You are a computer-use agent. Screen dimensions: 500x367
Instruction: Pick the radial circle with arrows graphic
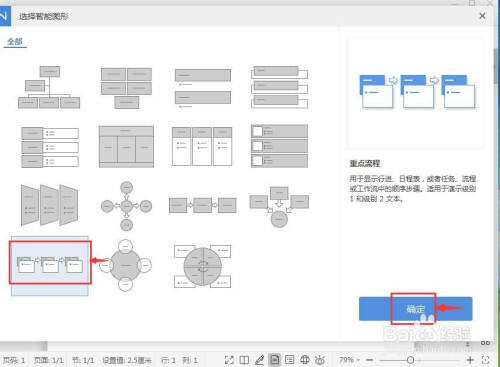pos(126,206)
